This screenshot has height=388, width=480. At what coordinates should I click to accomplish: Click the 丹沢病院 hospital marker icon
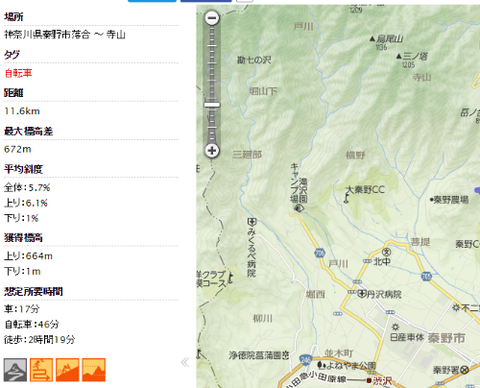(x=362, y=294)
